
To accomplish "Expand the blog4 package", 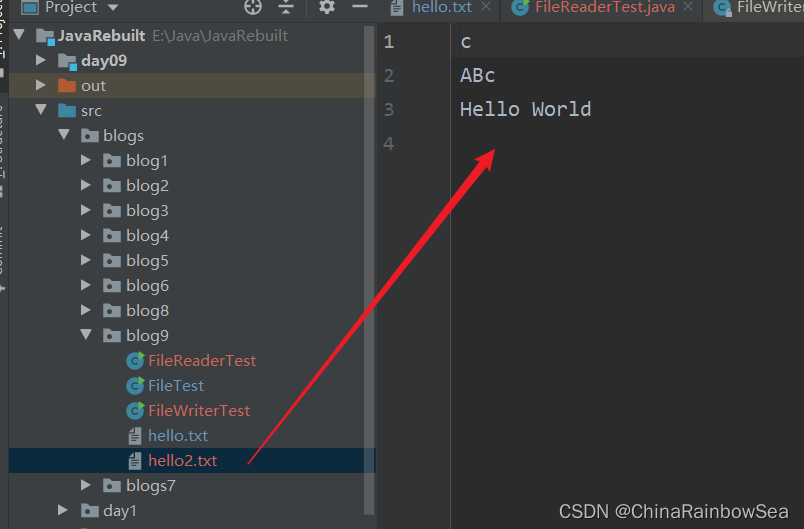I will point(86,235).
